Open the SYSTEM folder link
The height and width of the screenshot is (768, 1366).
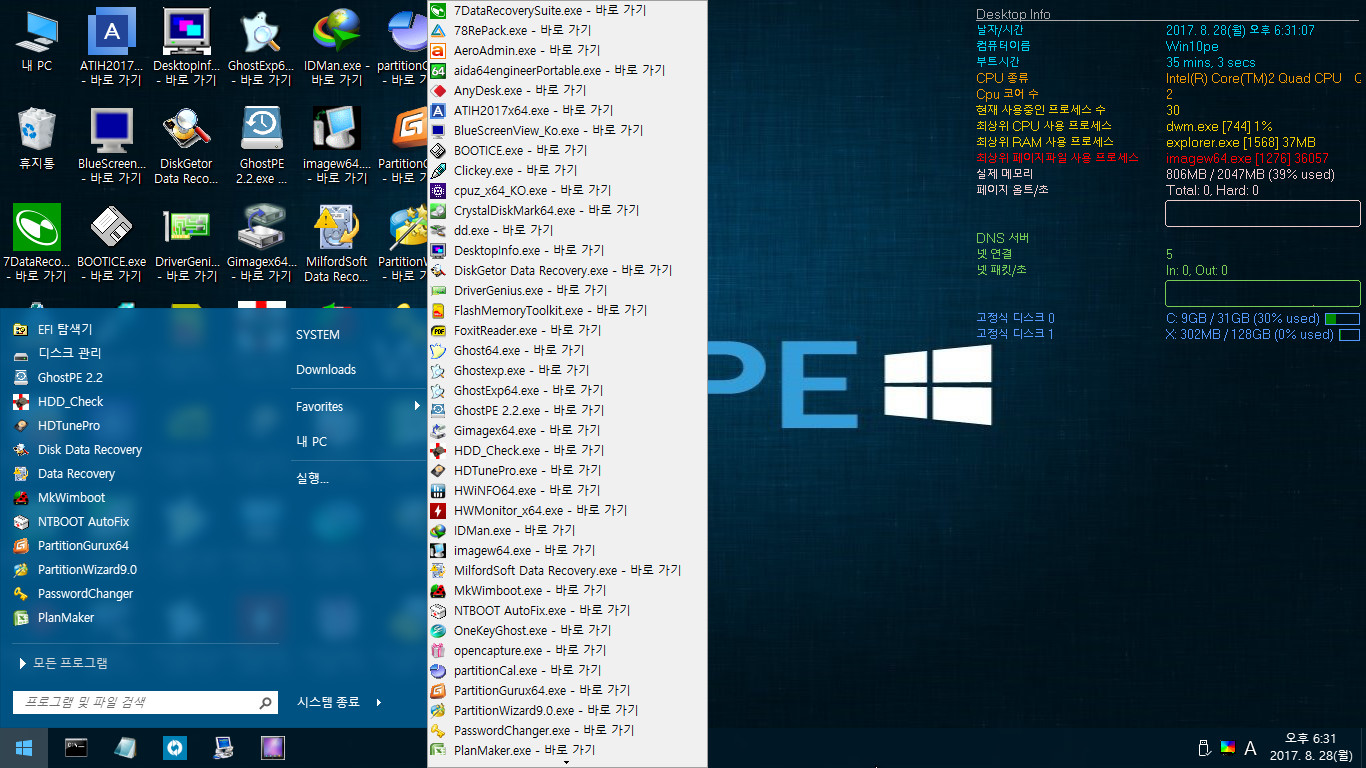coord(318,335)
